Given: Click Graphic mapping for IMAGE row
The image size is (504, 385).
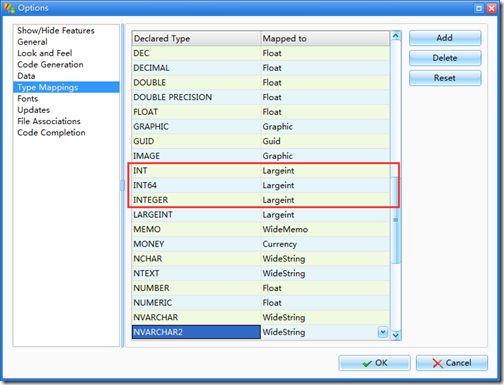Looking at the screenshot, I should [325, 156].
